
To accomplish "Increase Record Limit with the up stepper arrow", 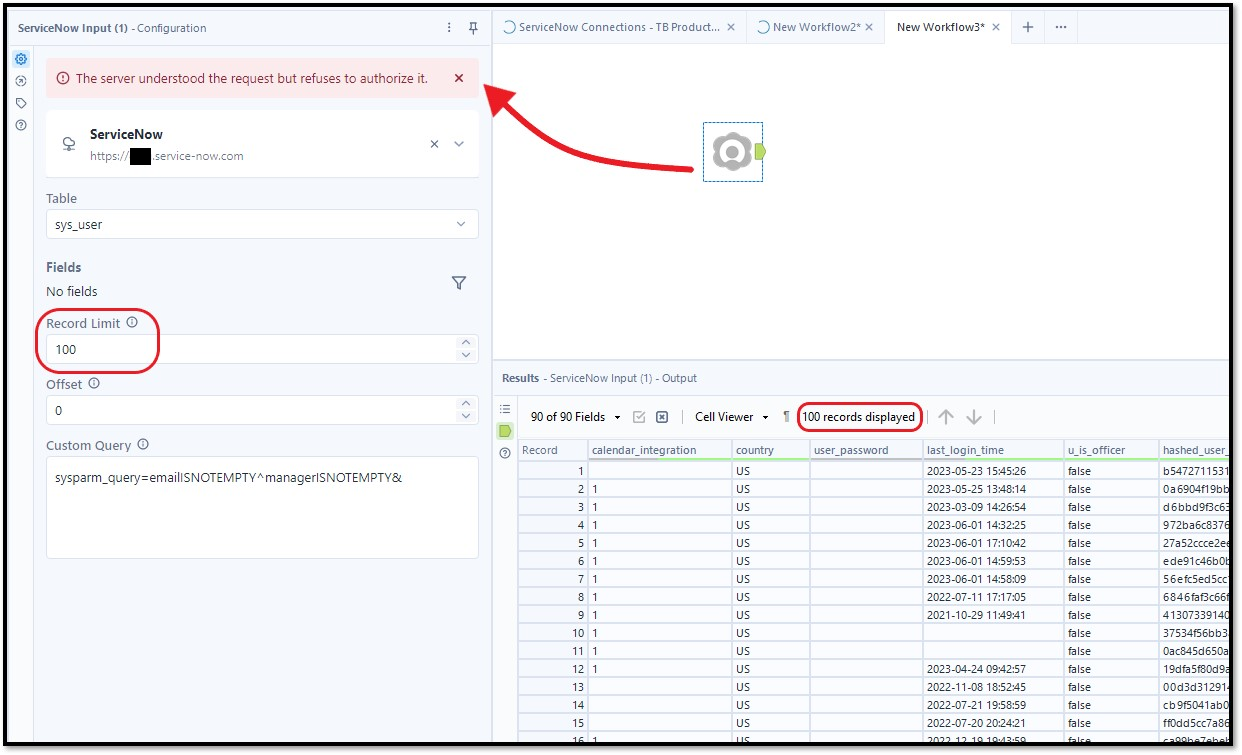I will click(x=466, y=343).
